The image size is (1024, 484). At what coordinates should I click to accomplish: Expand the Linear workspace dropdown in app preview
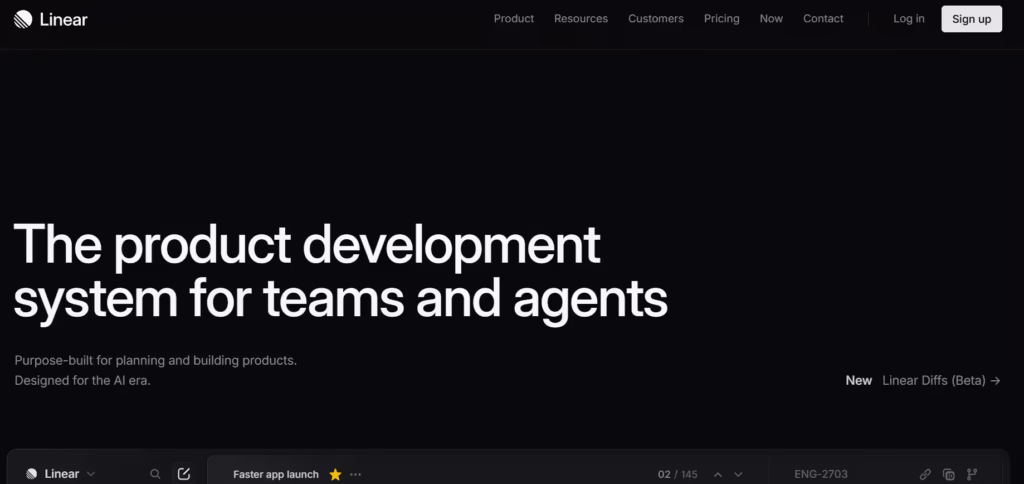click(x=61, y=474)
